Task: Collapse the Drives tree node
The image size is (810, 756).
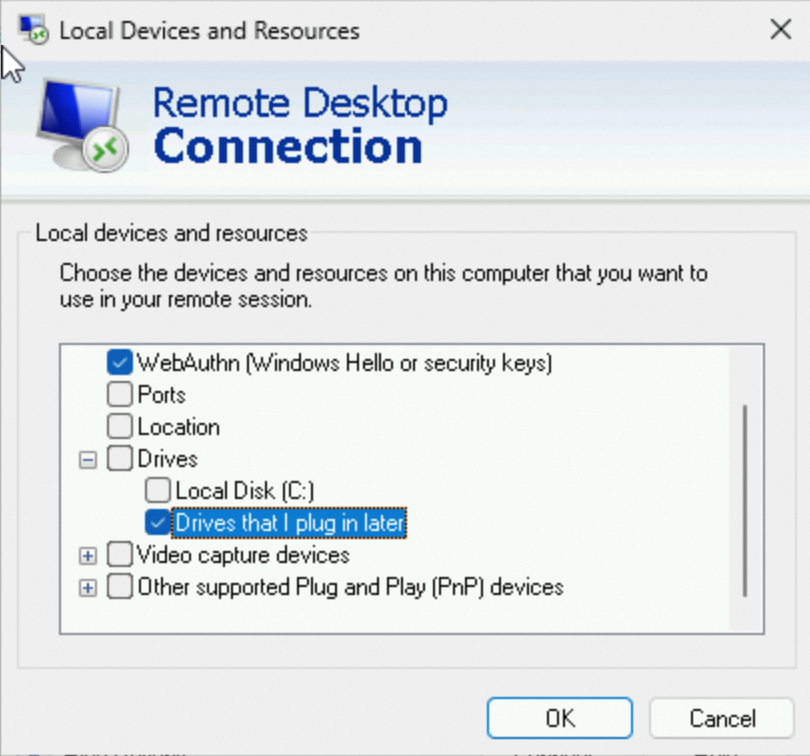Action: coord(88,459)
